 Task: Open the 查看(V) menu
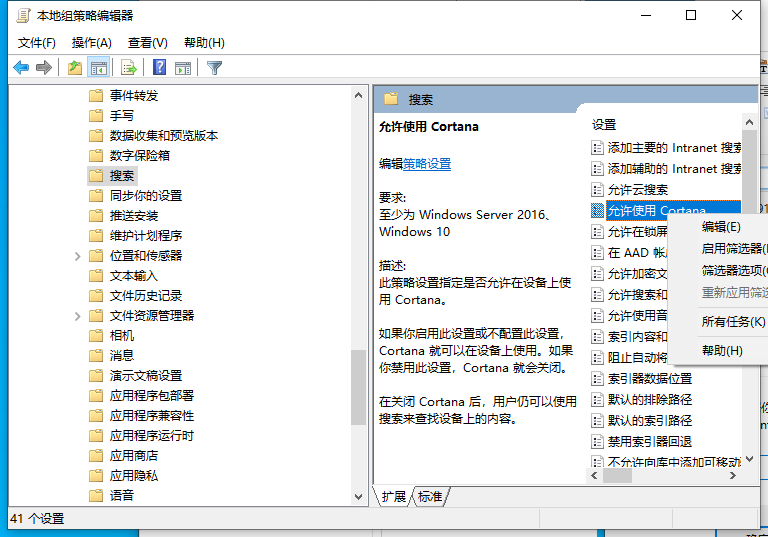148,43
